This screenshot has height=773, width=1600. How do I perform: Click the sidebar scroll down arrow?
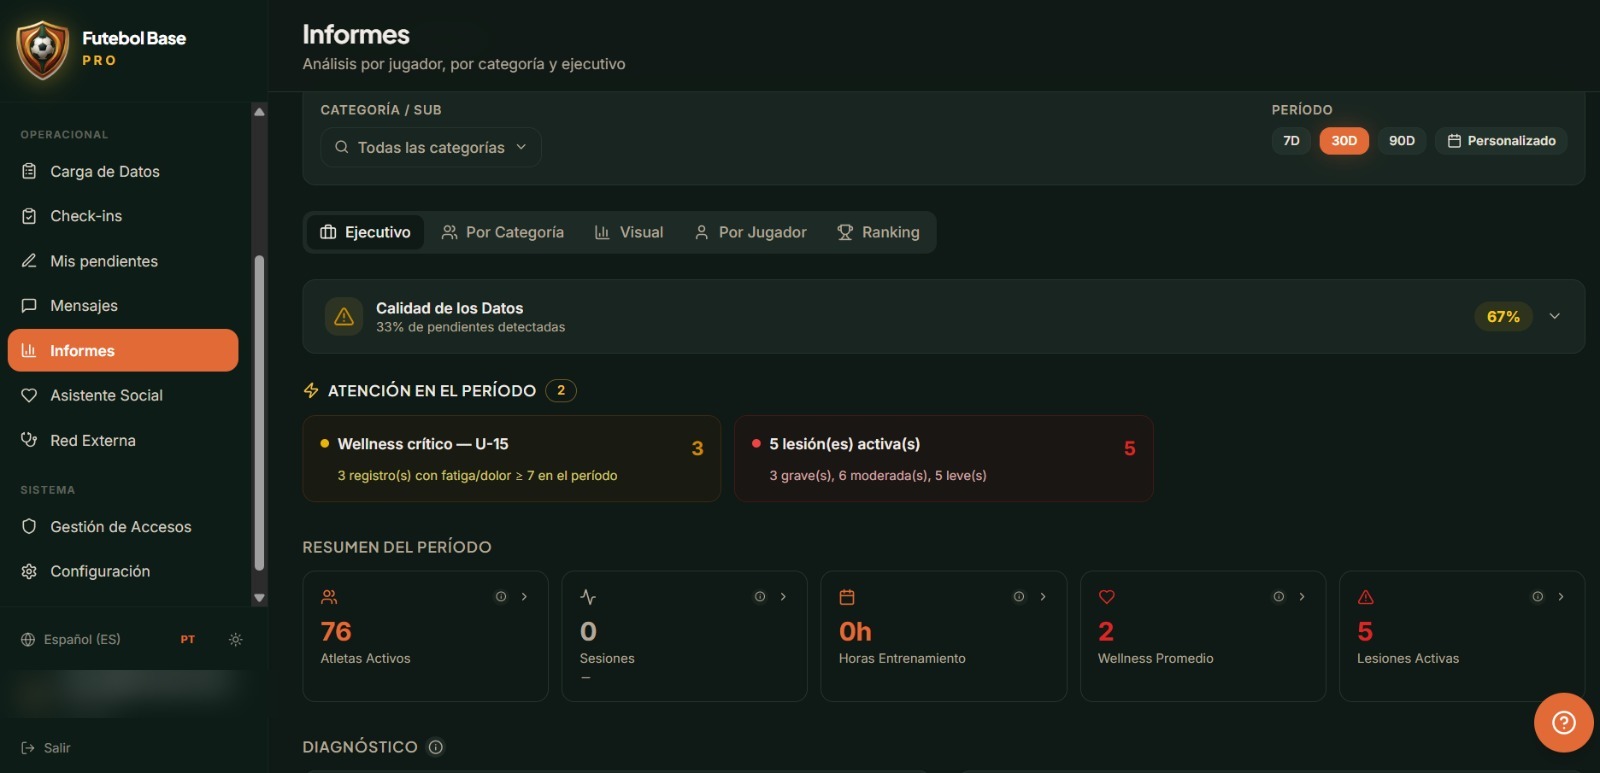tap(259, 598)
